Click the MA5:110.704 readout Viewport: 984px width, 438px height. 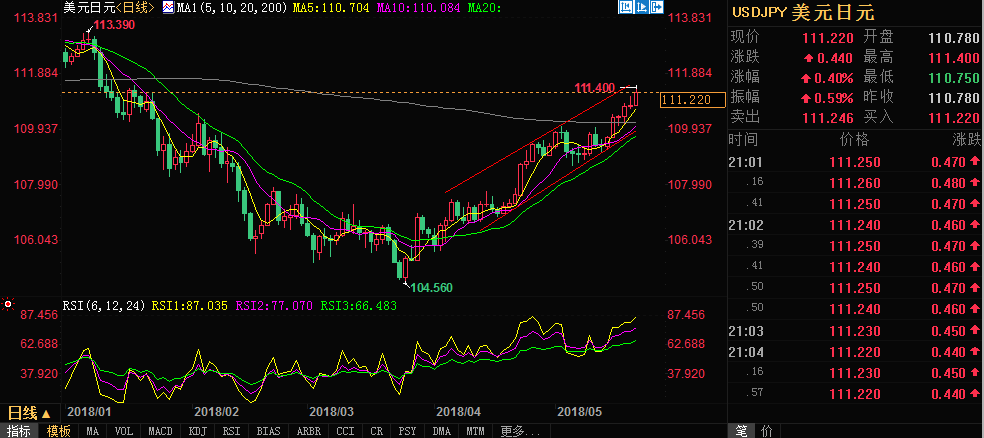pyautogui.click(x=331, y=8)
